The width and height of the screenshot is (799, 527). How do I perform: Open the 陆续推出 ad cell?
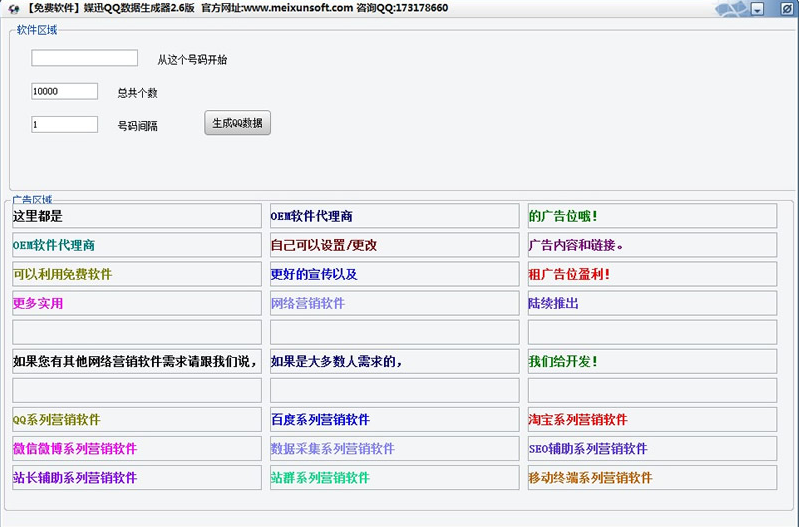(653, 303)
